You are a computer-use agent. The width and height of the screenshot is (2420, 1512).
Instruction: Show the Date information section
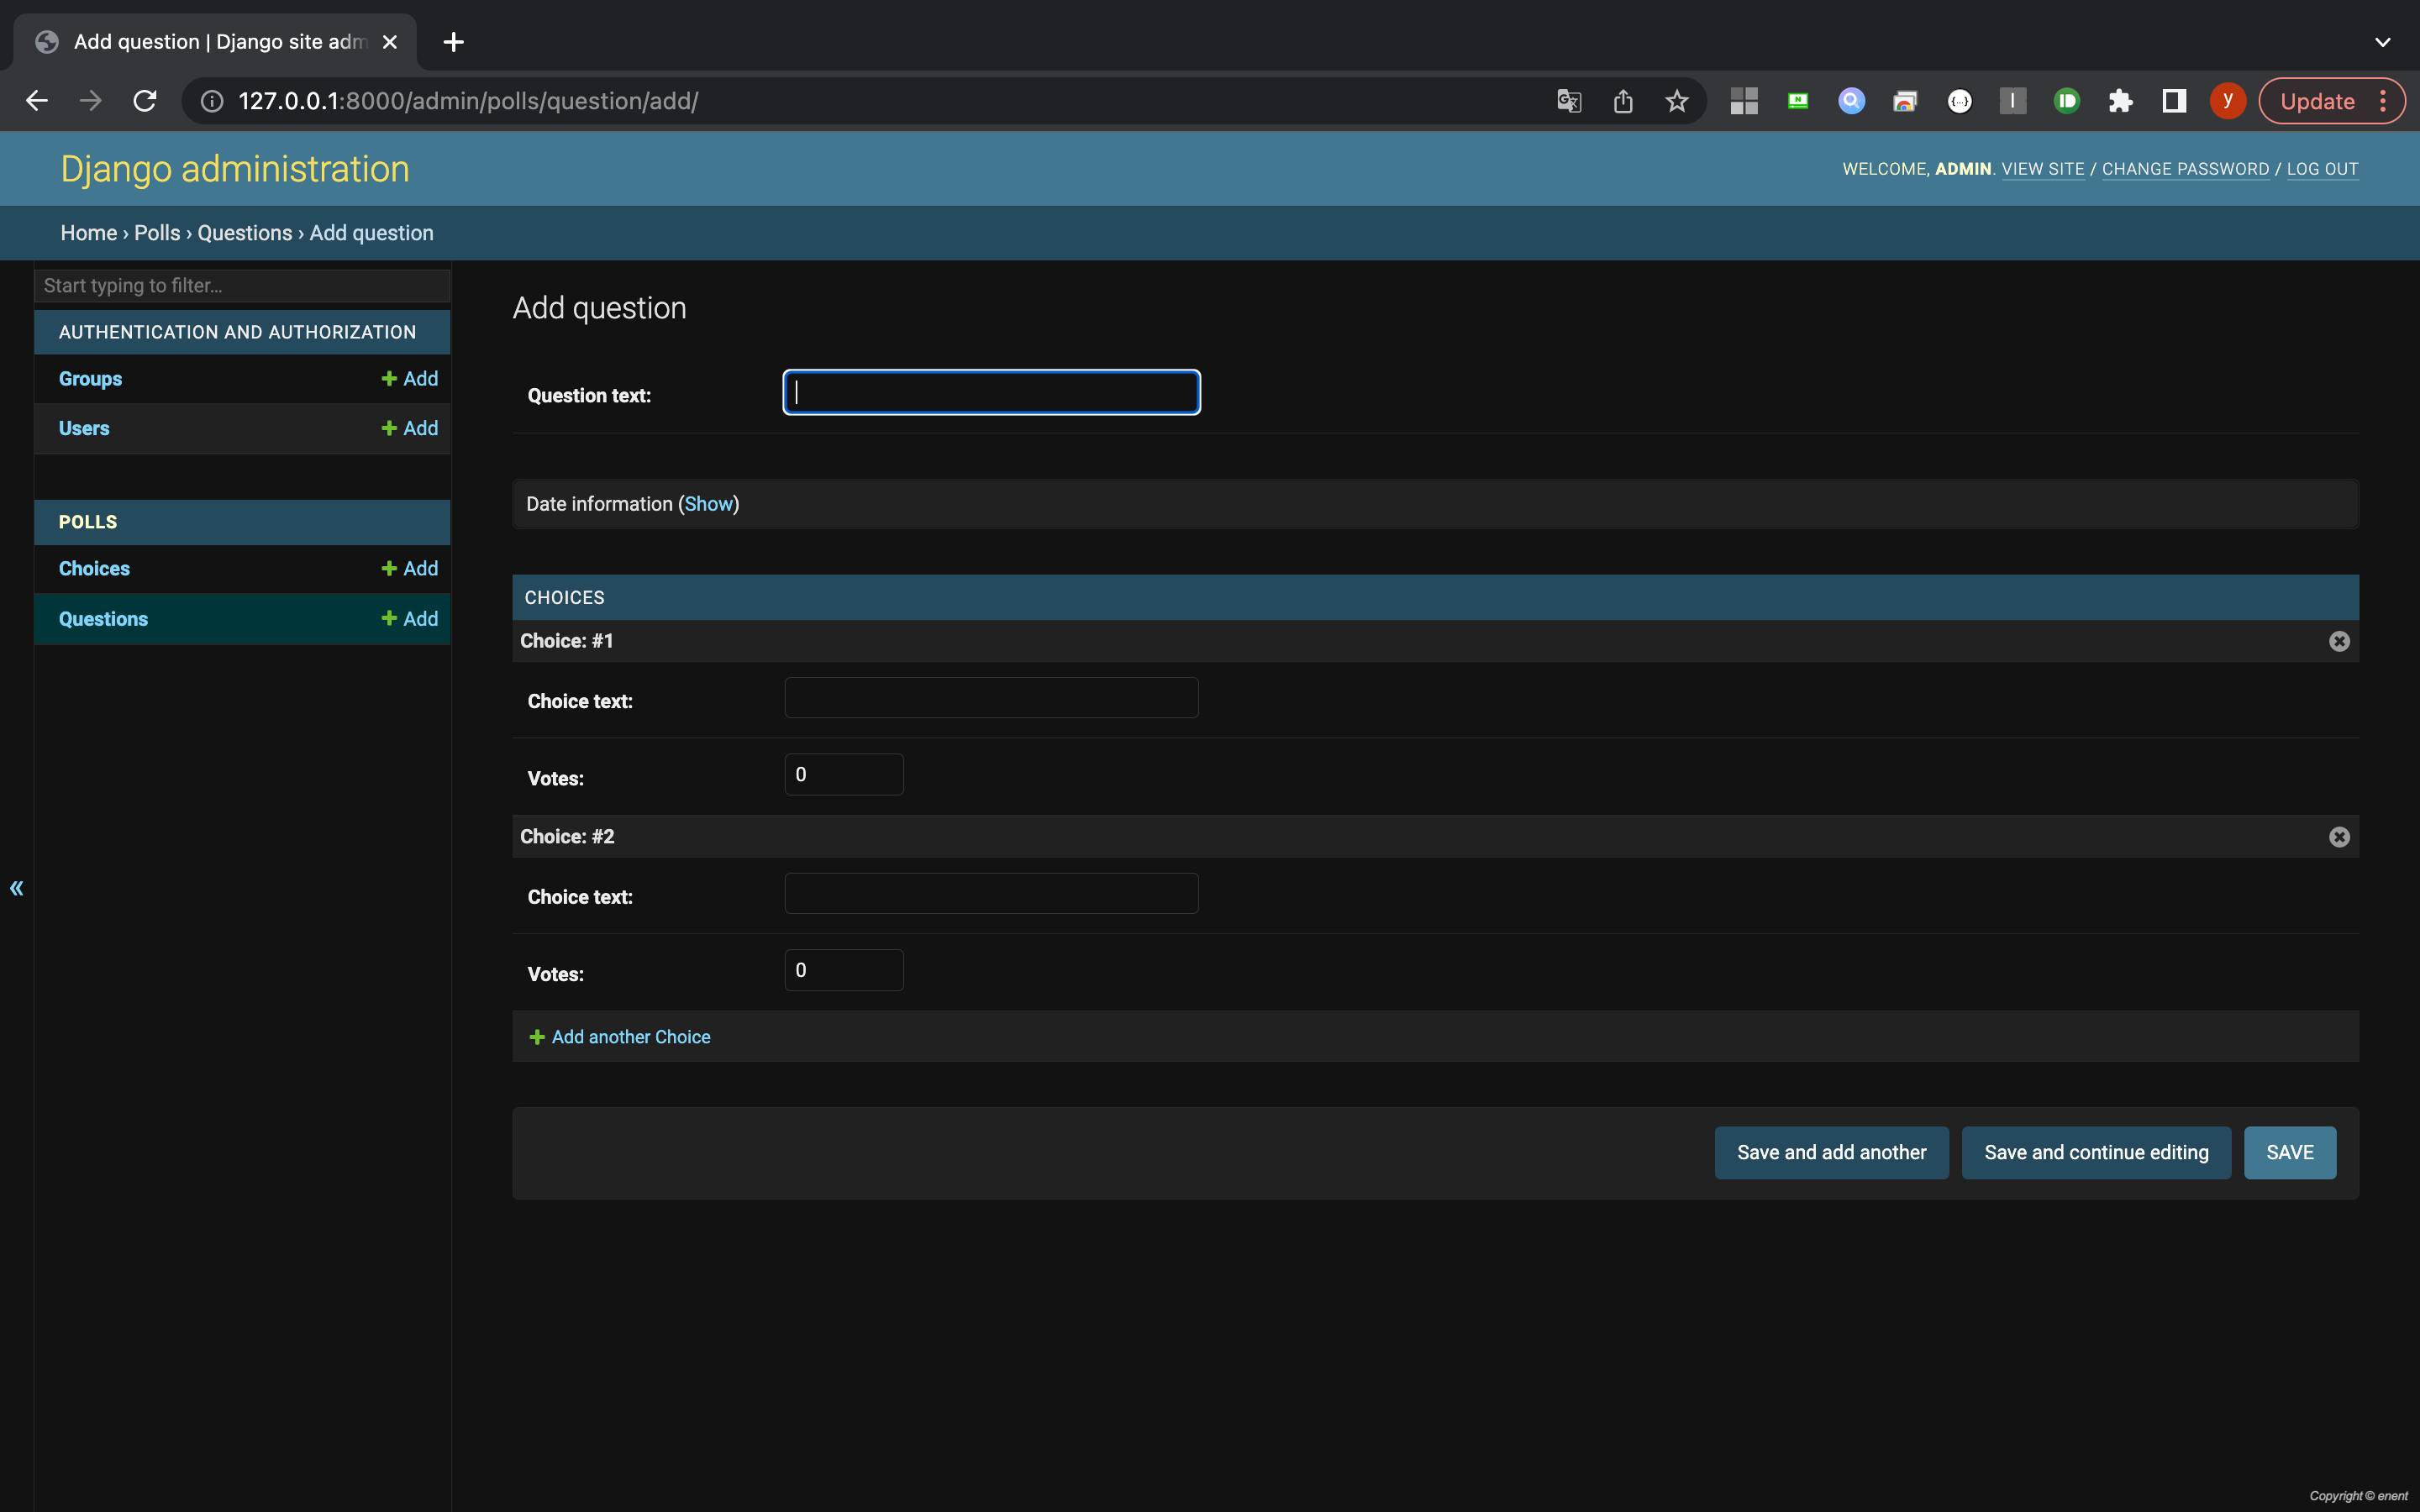coord(708,504)
